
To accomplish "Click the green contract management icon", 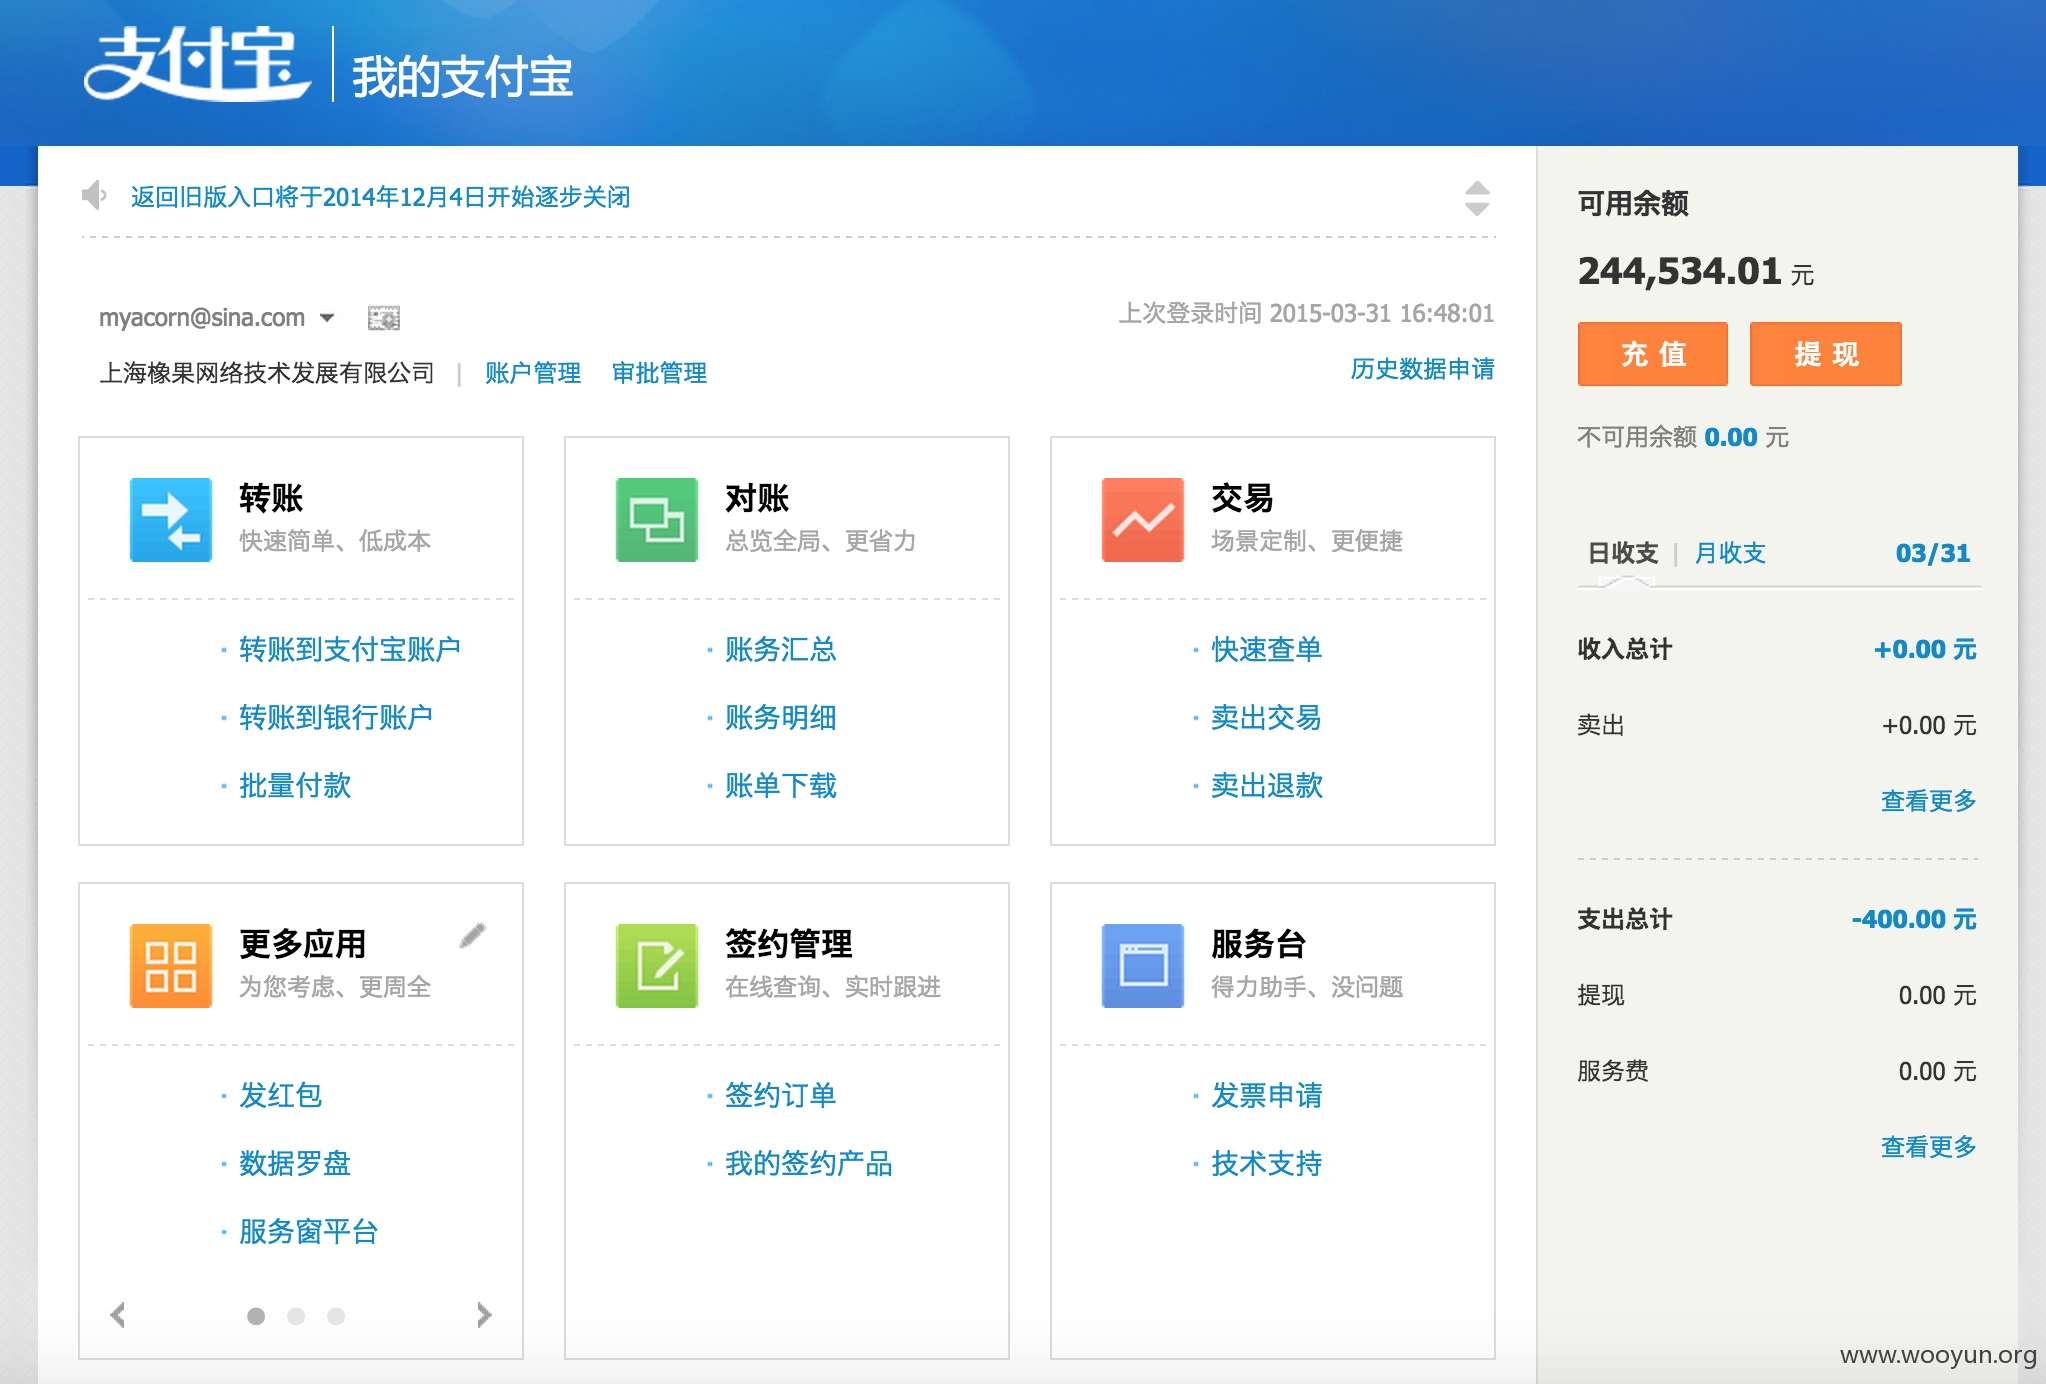I will tap(657, 966).
